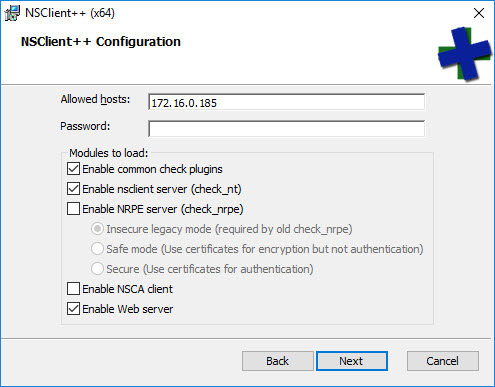Close the NSClient++ setup window
Screen dimensions: 495x387
click(479, 13)
